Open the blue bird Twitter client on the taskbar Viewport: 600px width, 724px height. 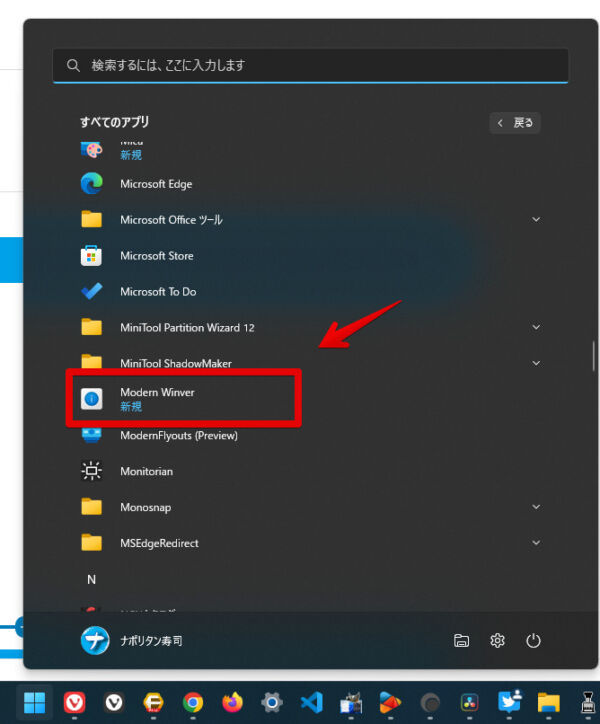coord(509,702)
